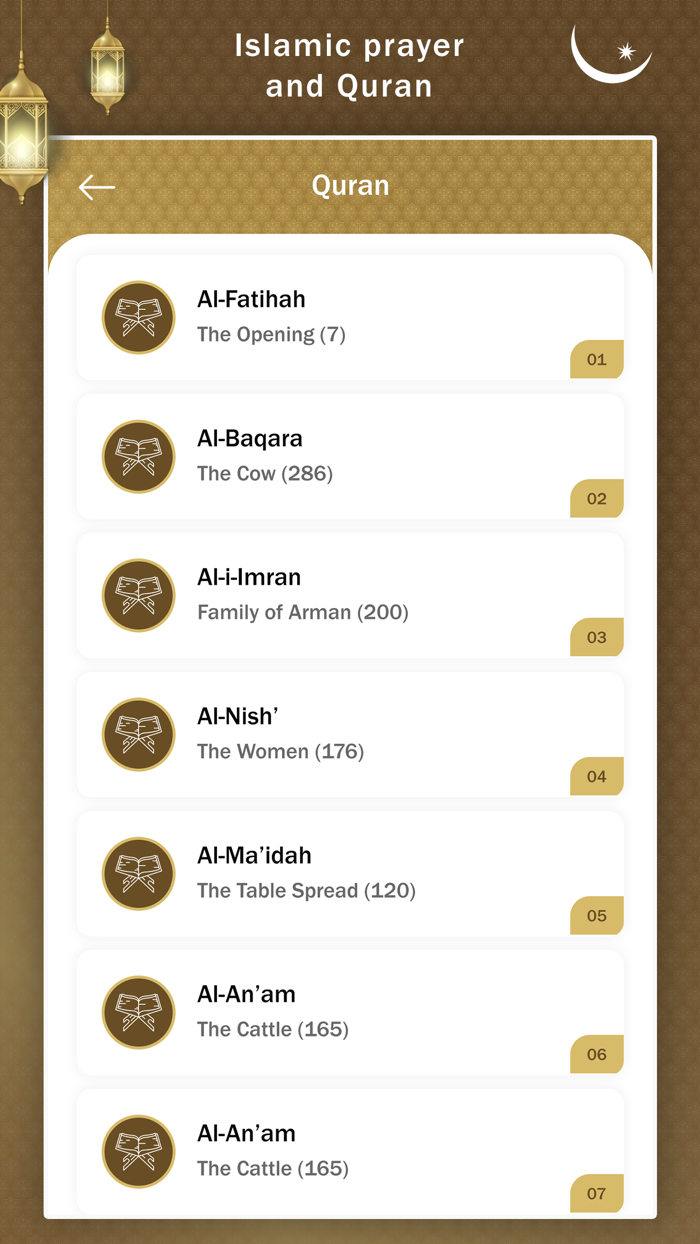
Task: Select the Quran title in the header bar
Action: (350, 185)
